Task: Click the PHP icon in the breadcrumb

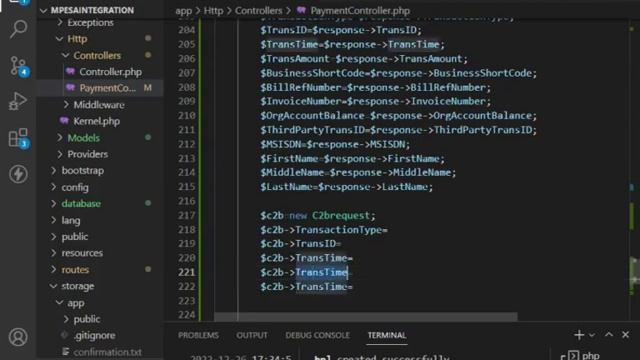Action: (x=301, y=10)
